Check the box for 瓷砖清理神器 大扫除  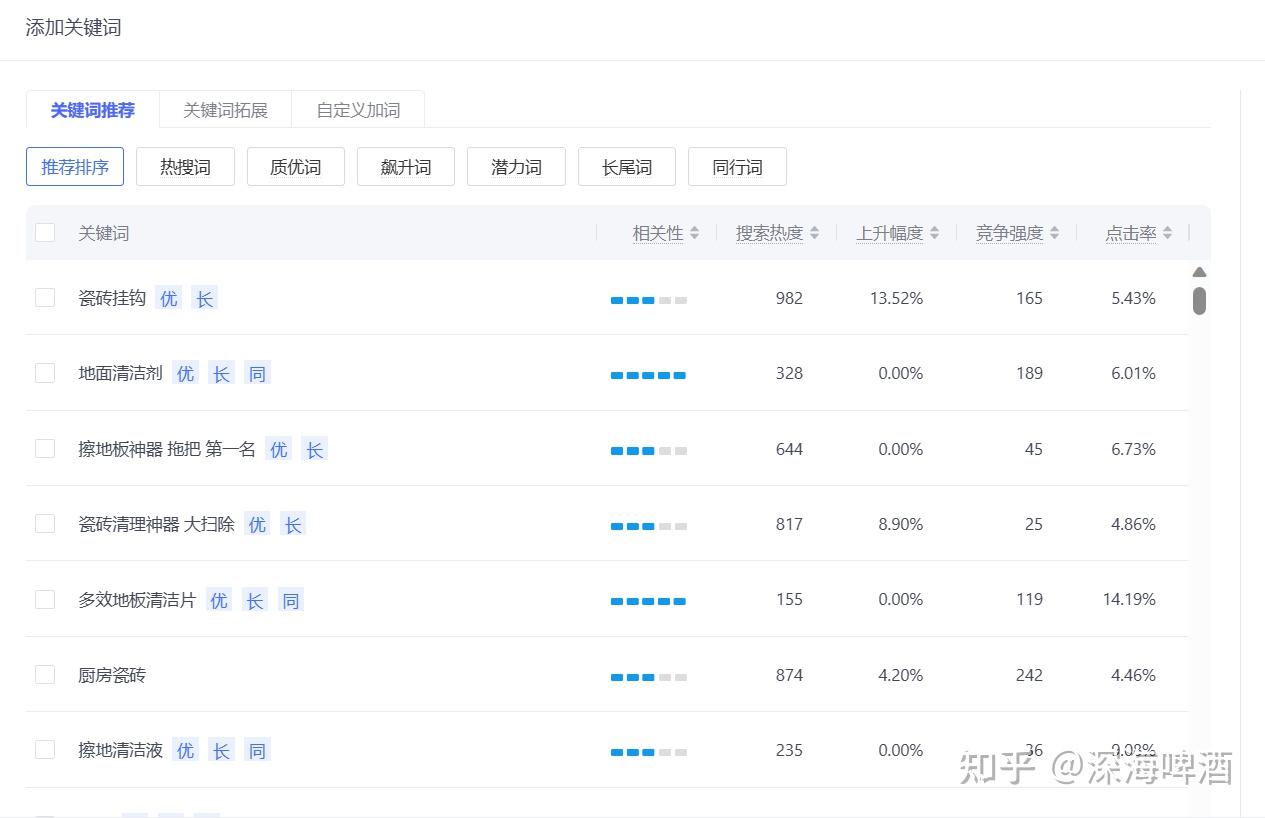pyautogui.click(x=45, y=523)
